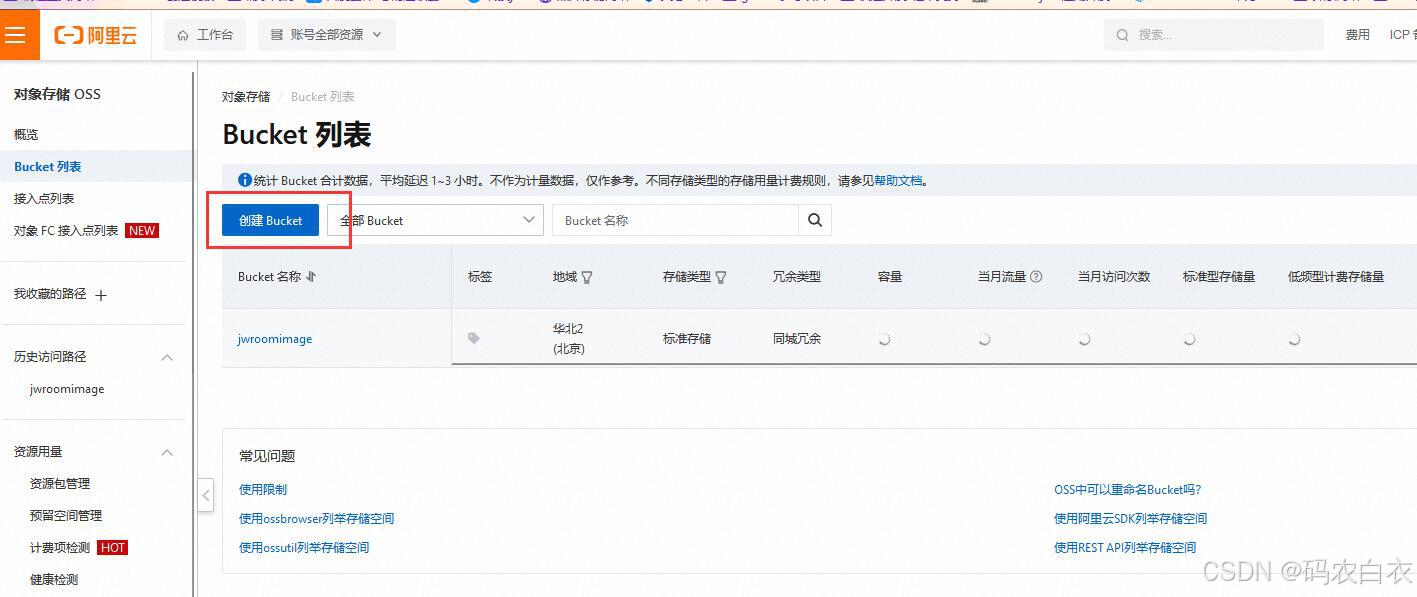Open 预留空间管理 in the sidebar
Image resolution: width=1417 pixels, height=597 pixels.
[66, 515]
